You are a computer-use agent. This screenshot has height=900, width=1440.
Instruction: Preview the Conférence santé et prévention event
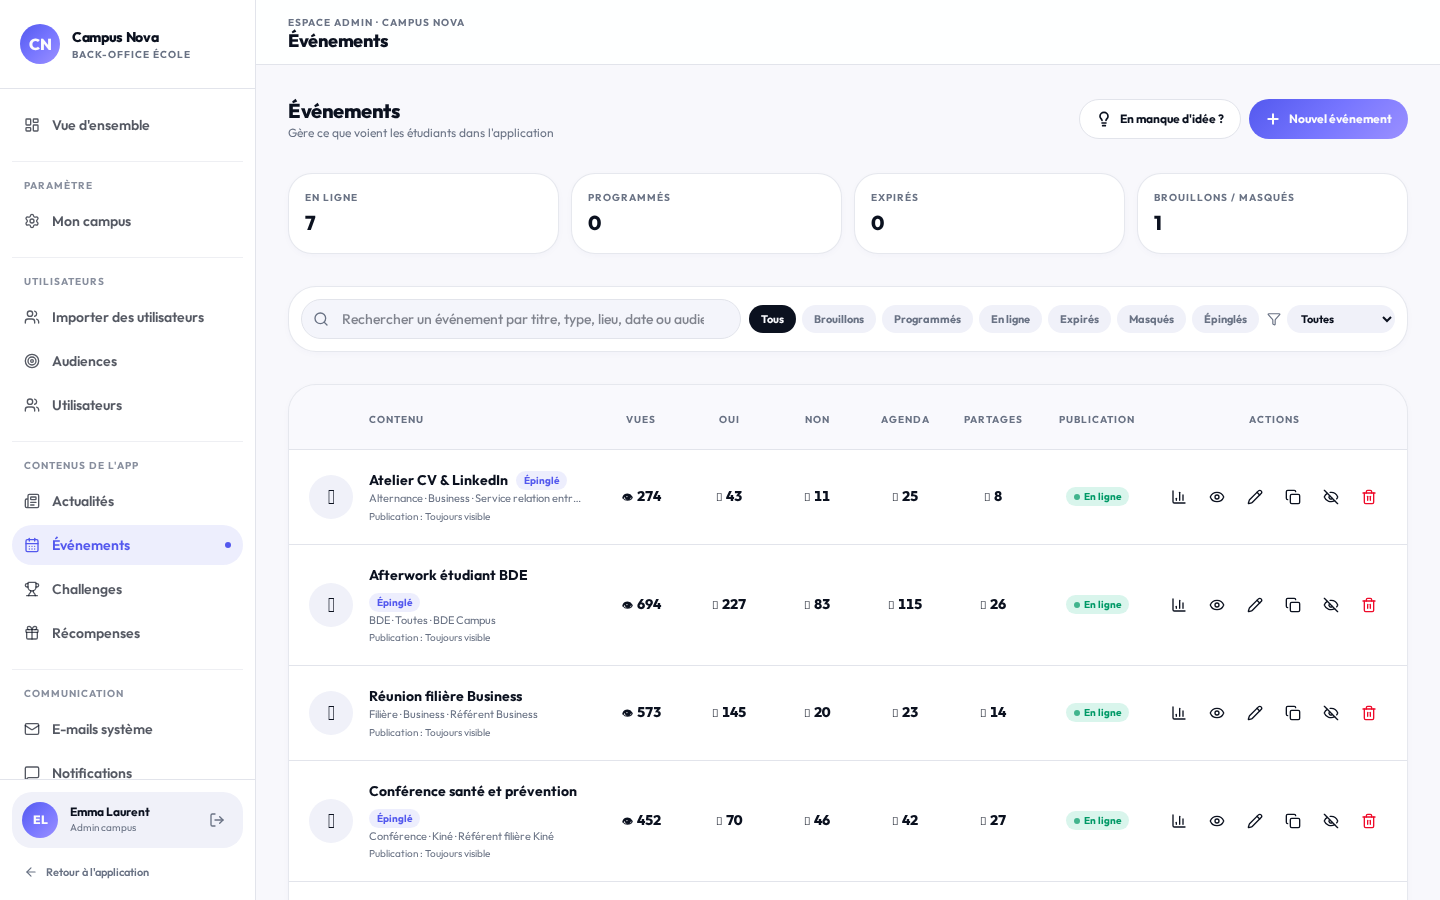click(1217, 821)
